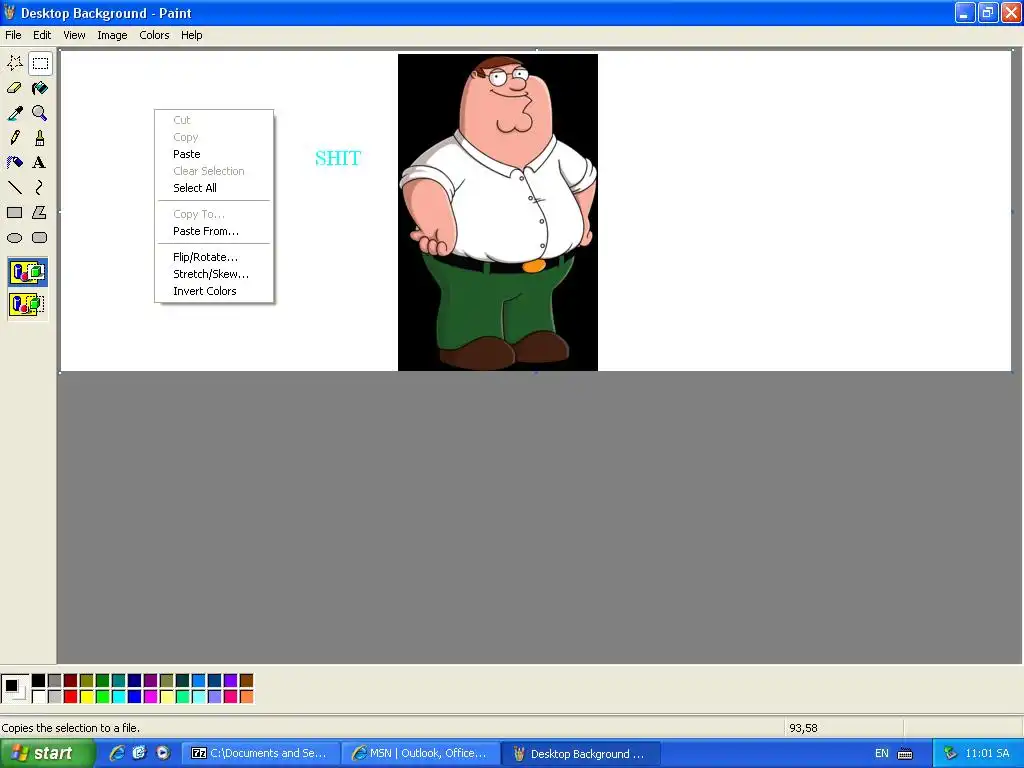
Task: Select the Text tool
Action: click(x=40, y=163)
